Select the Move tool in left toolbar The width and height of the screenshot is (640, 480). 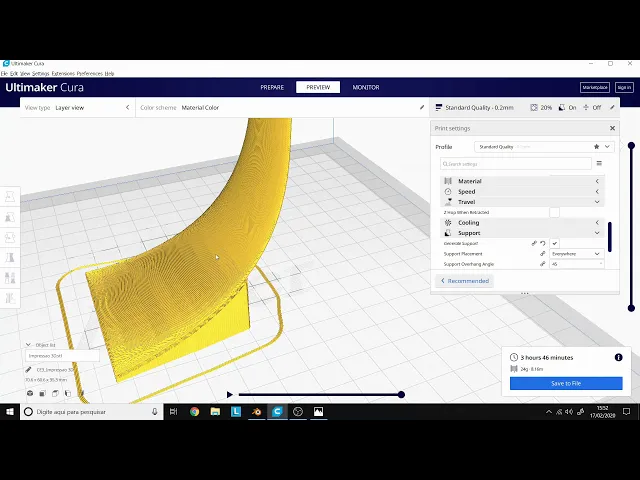click(x=10, y=197)
